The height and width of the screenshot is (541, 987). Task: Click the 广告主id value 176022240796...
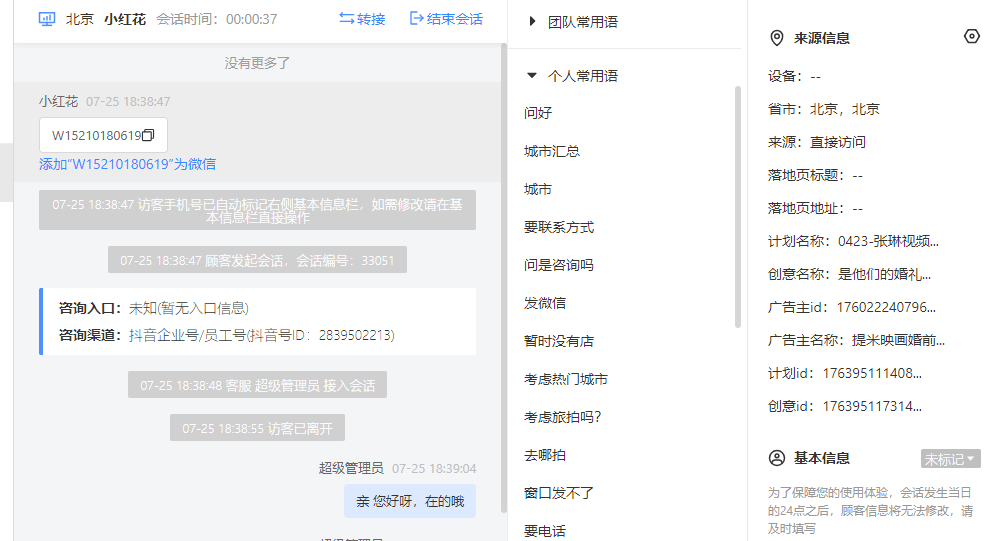point(886,307)
